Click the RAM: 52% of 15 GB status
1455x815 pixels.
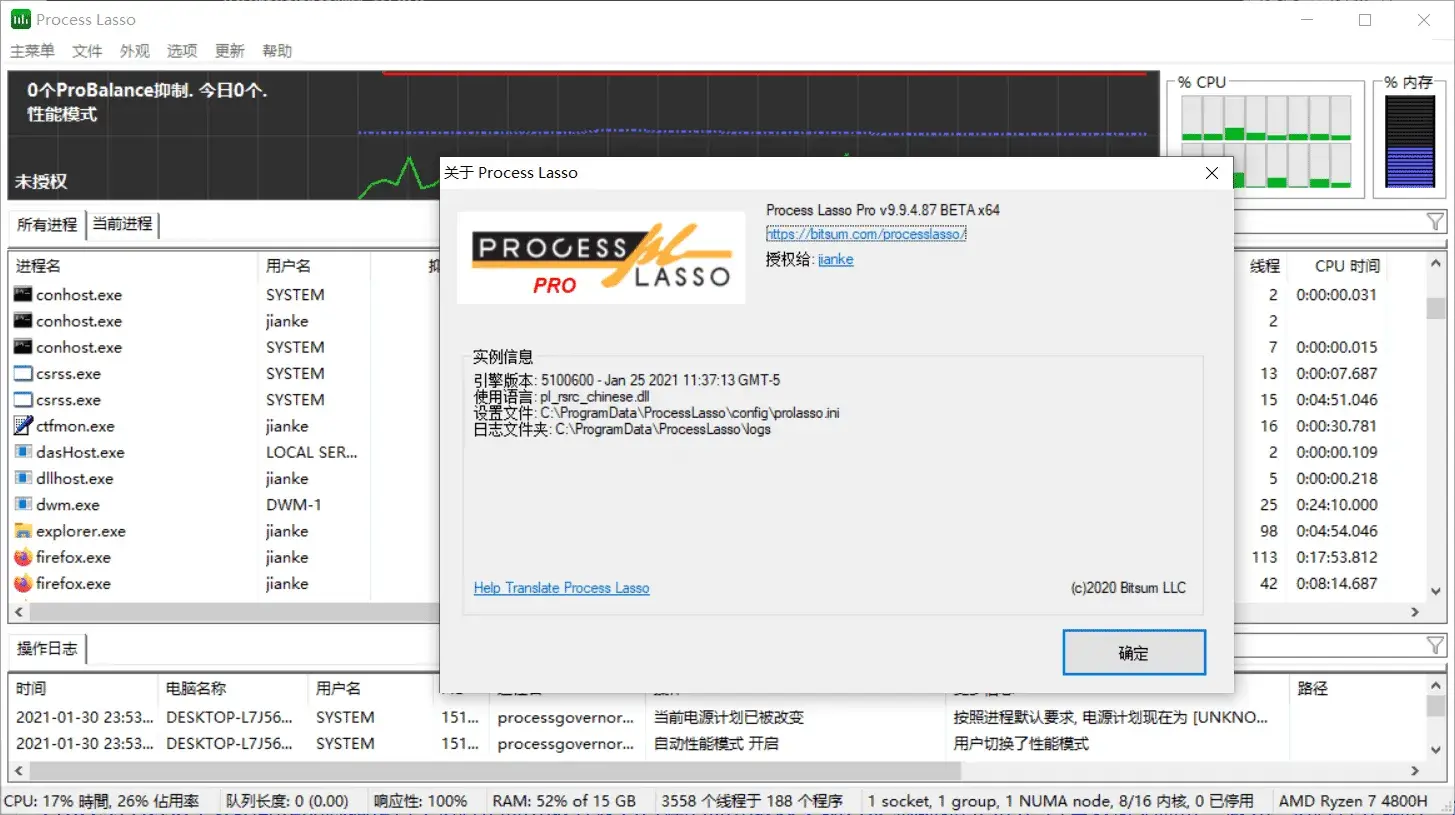564,801
